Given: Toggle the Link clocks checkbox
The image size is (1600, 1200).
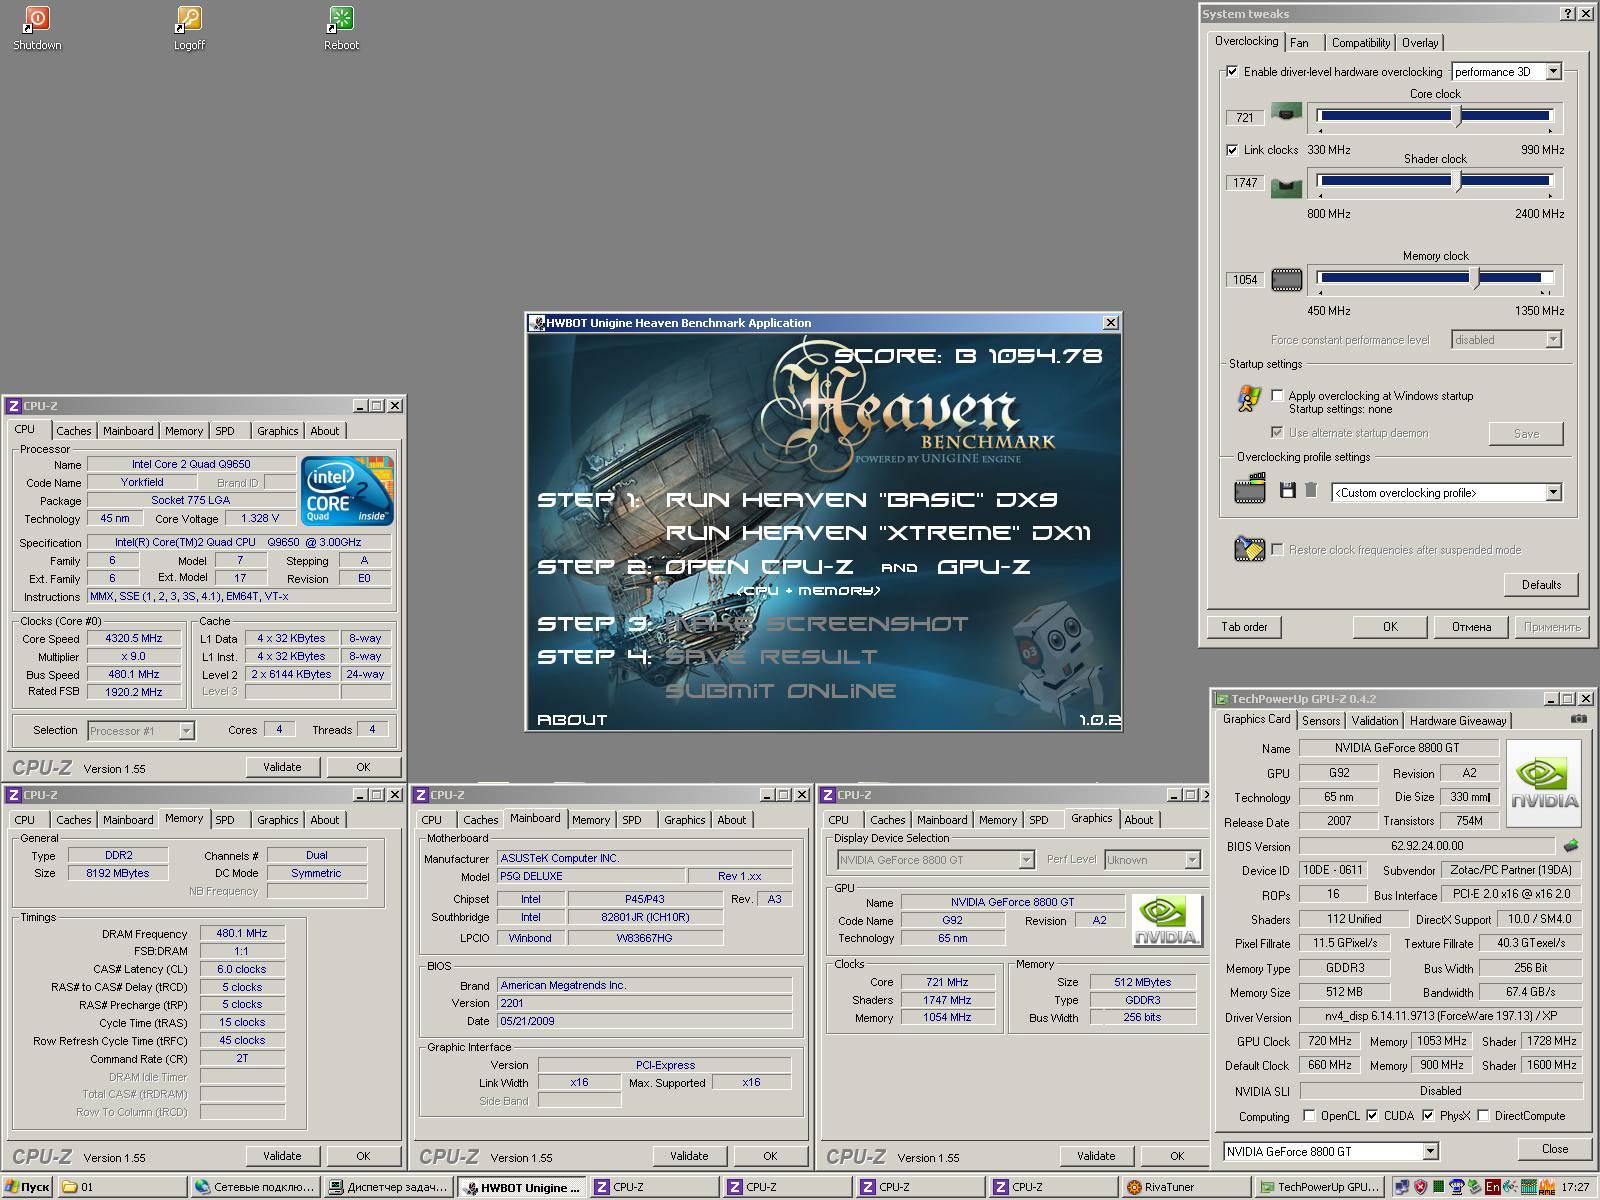Looking at the screenshot, I should (x=1232, y=150).
